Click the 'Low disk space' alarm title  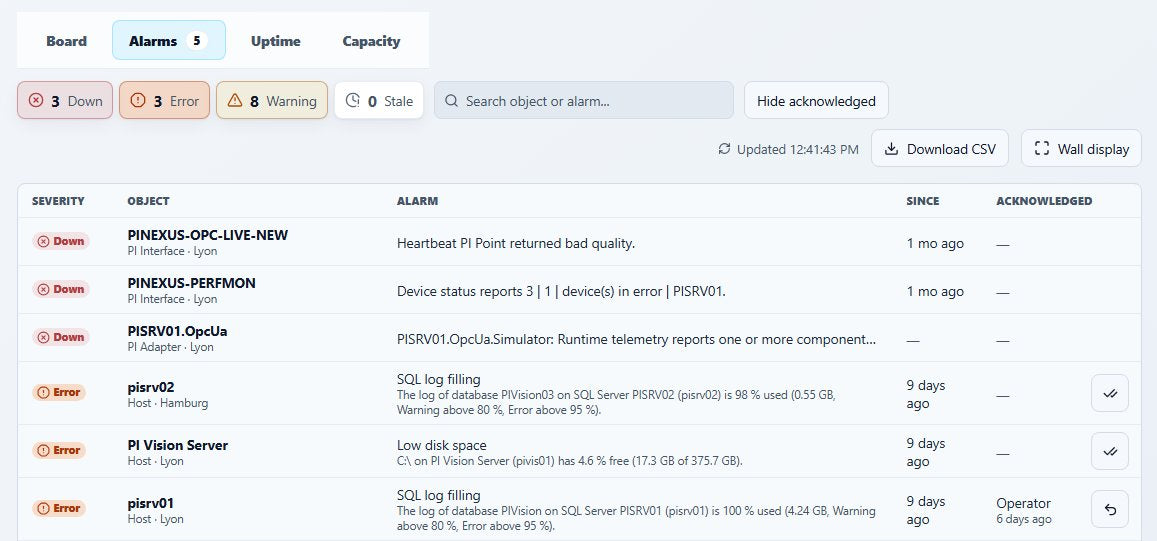pyautogui.click(x=441, y=445)
